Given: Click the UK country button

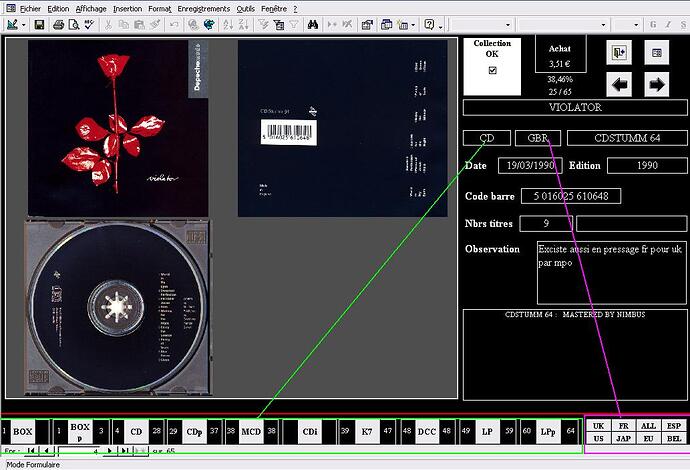Looking at the screenshot, I should [x=598, y=426].
